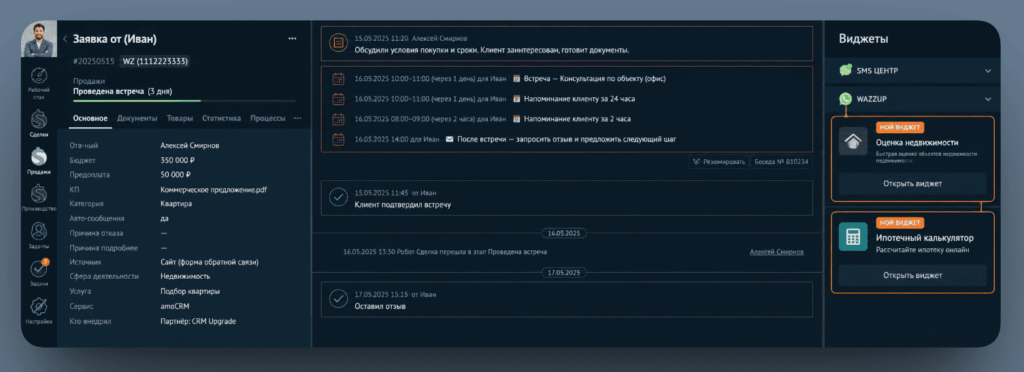Open Настройки gear in the sidebar

coord(39,310)
